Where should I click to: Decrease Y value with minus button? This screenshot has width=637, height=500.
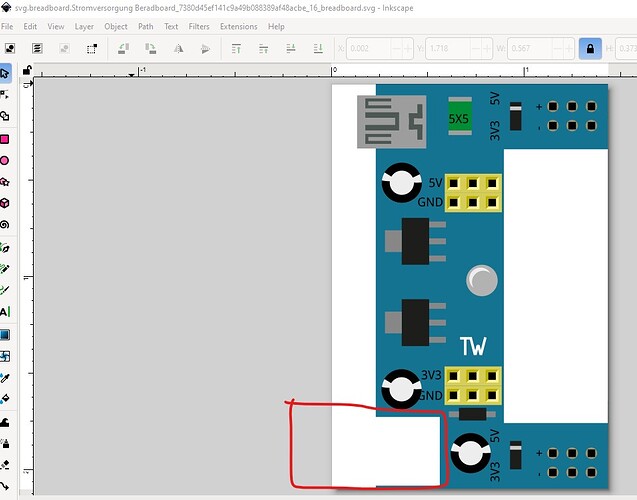coord(476,48)
